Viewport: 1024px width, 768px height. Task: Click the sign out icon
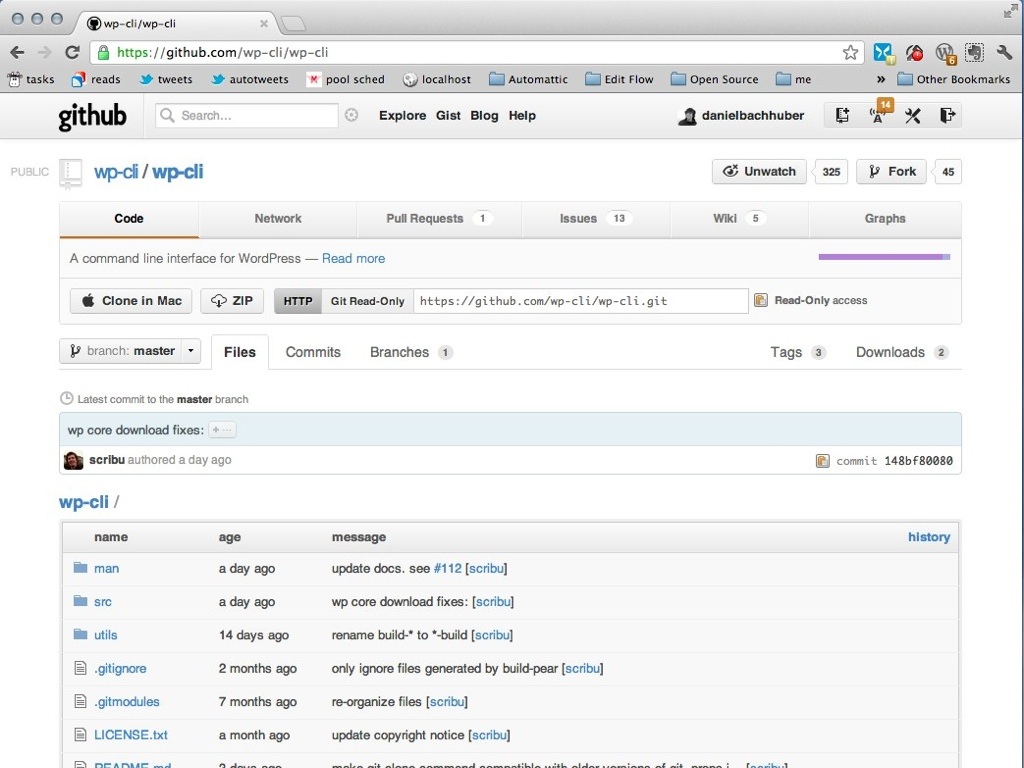point(947,116)
